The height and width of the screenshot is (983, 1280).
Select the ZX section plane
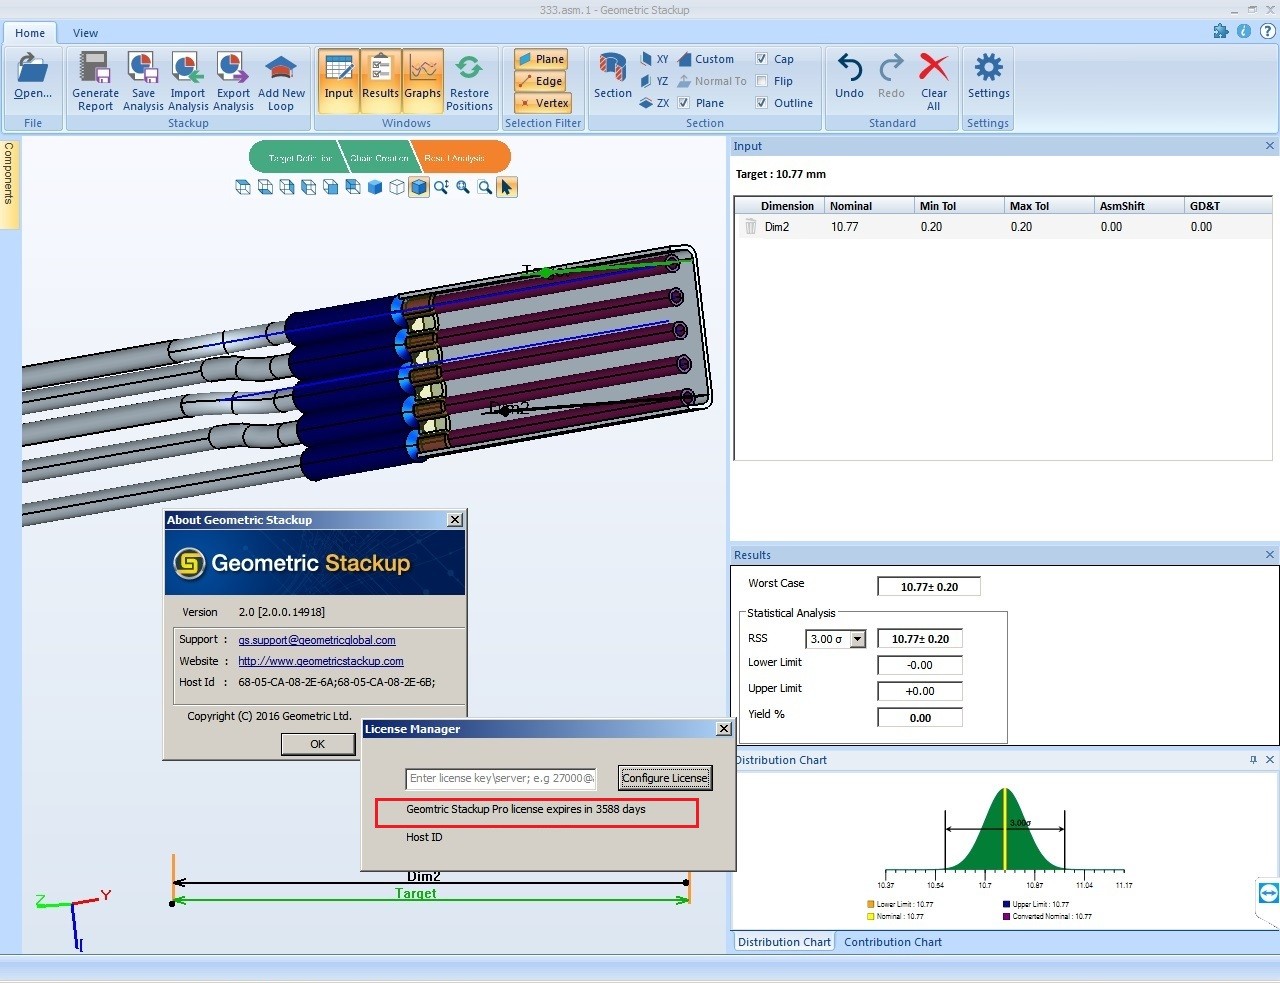pos(654,103)
